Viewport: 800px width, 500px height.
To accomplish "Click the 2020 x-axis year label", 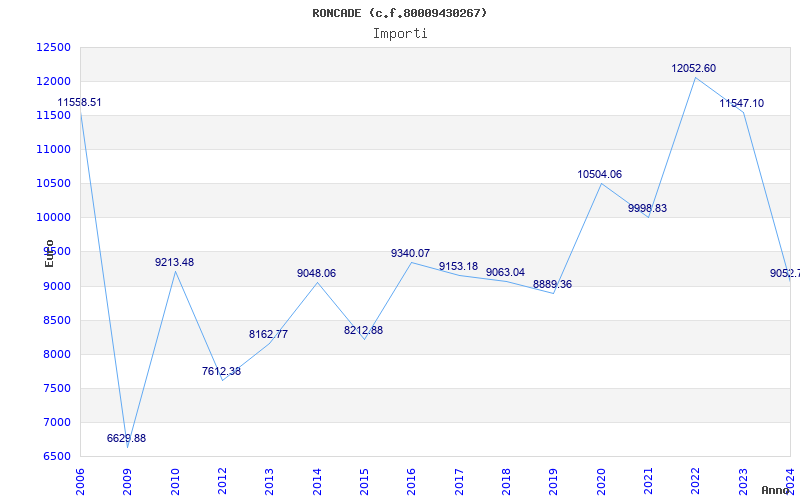I will (x=601, y=482).
